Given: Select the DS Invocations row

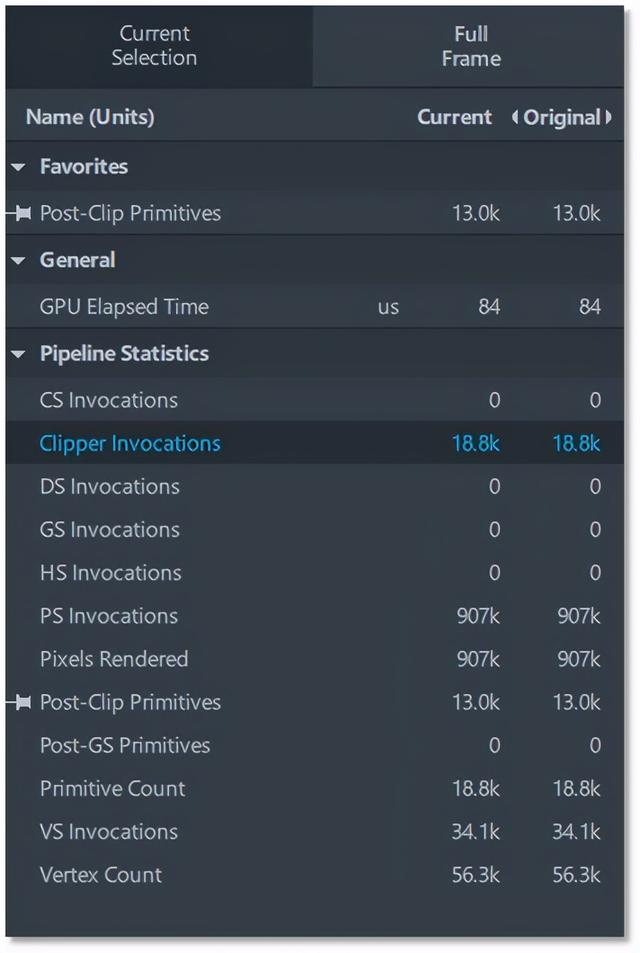Looking at the screenshot, I should 109,486.
